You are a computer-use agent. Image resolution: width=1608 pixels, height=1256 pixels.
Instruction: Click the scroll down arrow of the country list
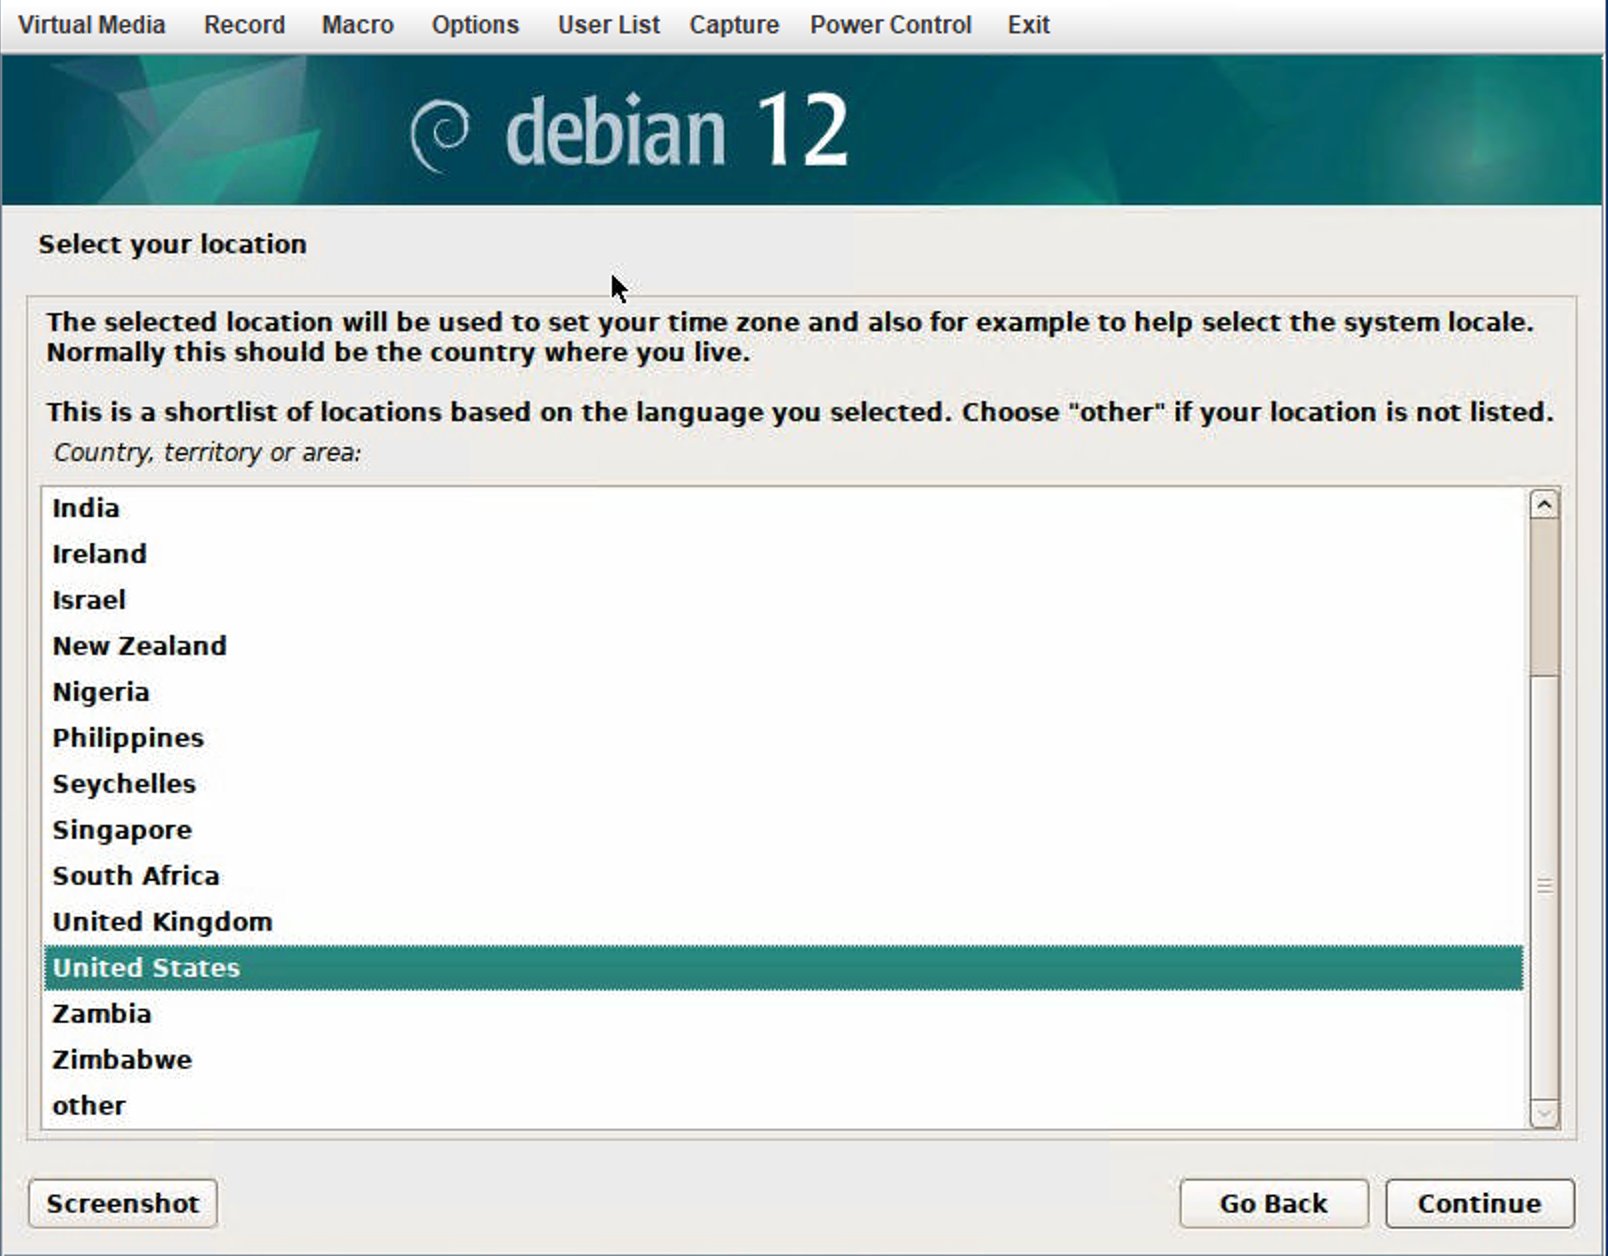click(x=1543, y=1112)
